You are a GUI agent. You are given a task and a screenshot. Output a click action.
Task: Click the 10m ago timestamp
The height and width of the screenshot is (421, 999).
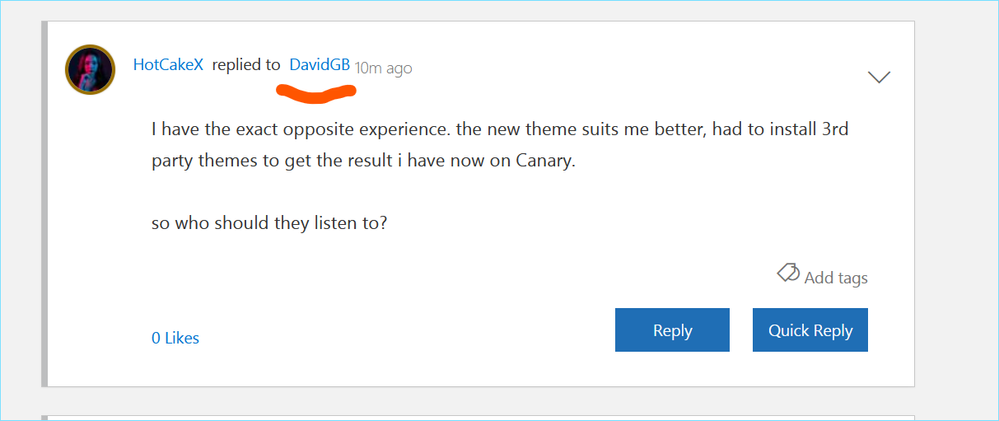coord(384,68)
